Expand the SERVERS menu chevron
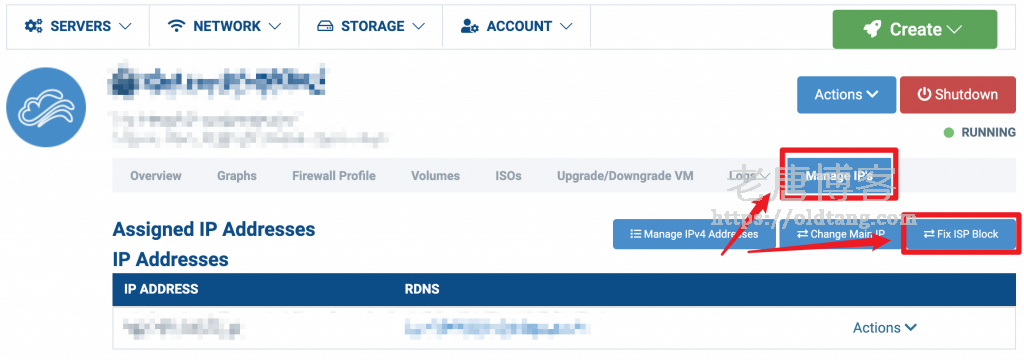Viewport: 1024px width, 361px height. [x=125, y=27]
